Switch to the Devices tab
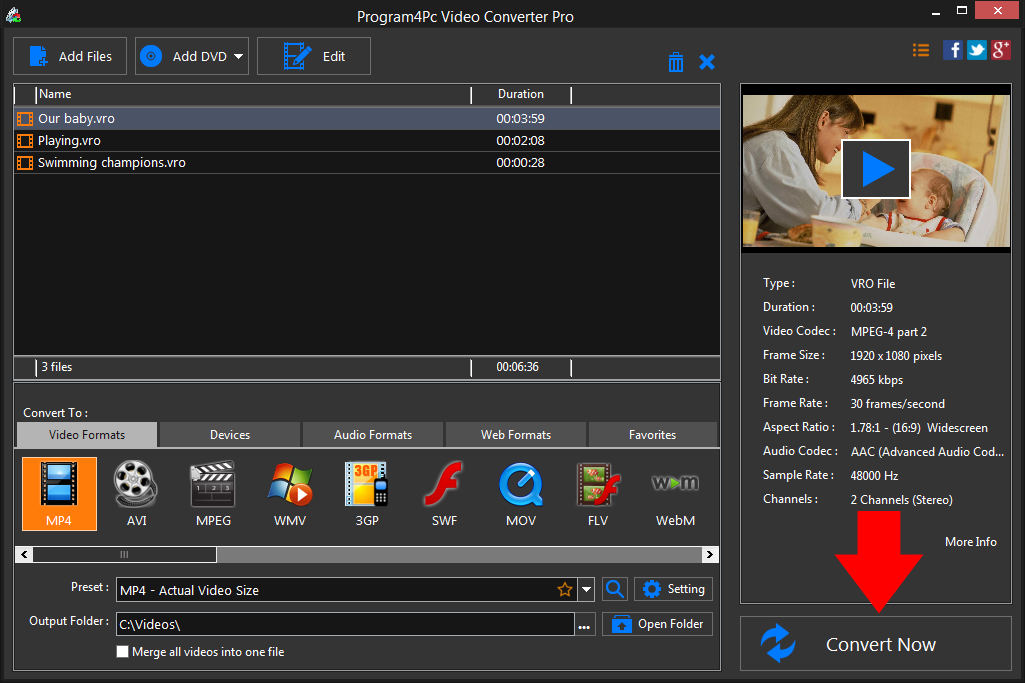Viewport: 1025px width, 683px height. click(x=230, y=435)
